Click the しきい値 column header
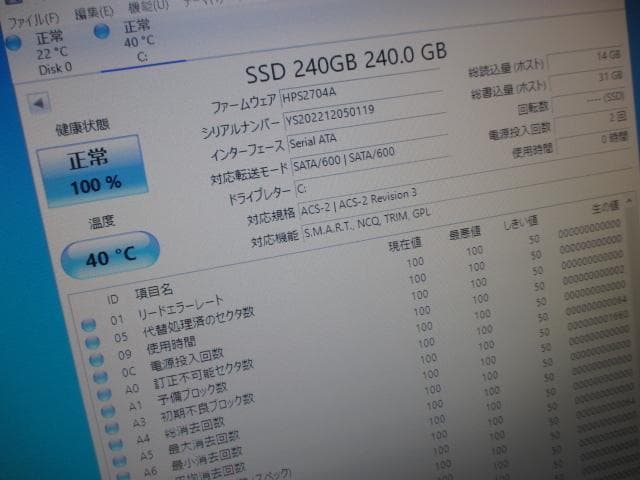Viewport: 640px width, 480px height. pyautogui.click(x=520, y=223)
